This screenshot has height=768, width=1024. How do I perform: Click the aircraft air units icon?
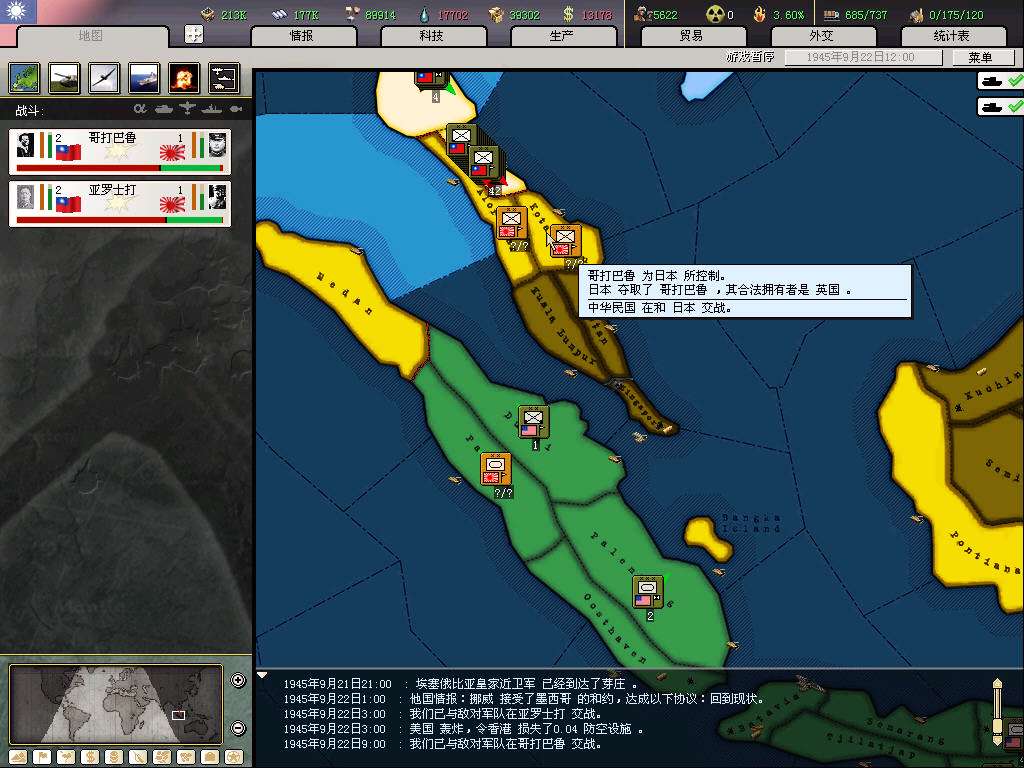click(x=104, y=77)
